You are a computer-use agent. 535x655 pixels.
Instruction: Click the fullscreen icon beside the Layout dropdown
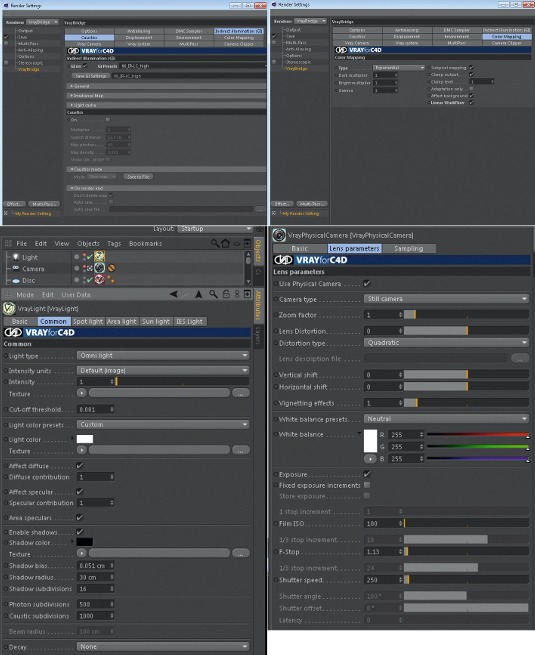[260, 229]
